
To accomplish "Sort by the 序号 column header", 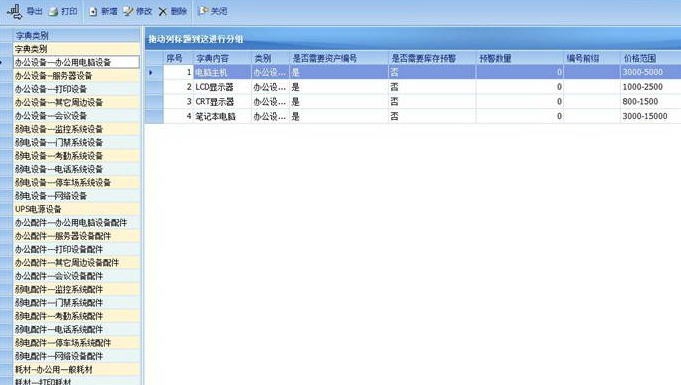I will 178,58.
